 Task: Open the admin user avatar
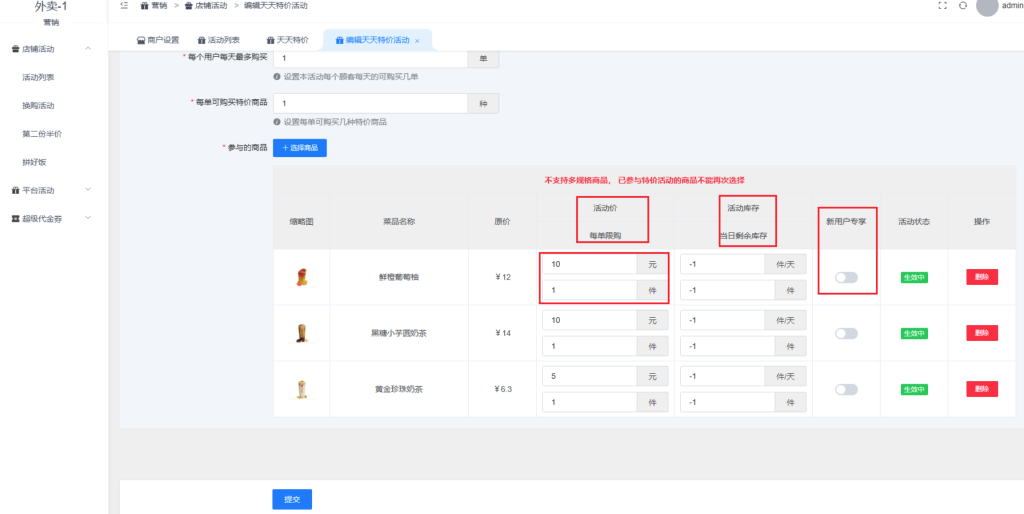pyautogui.click(x=987, y=6)
